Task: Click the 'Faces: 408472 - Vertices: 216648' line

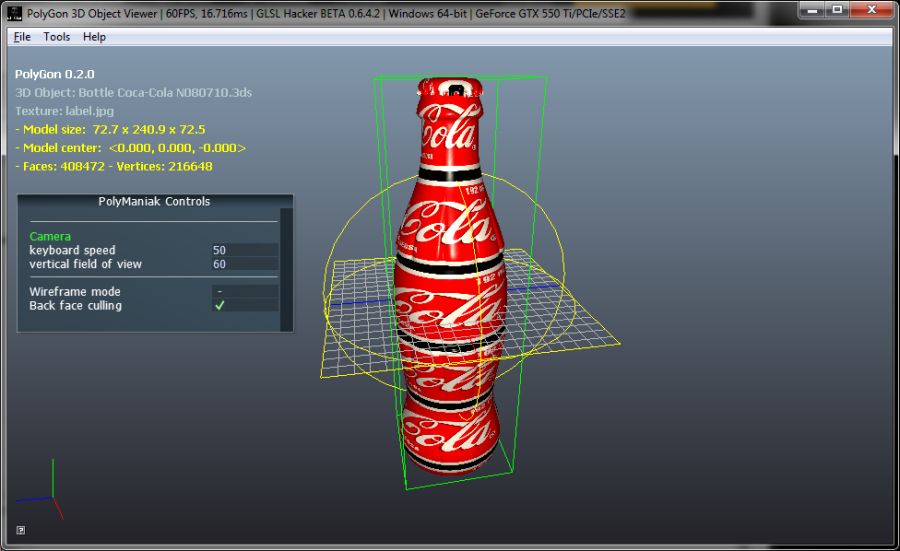Action: click(114, 166)
